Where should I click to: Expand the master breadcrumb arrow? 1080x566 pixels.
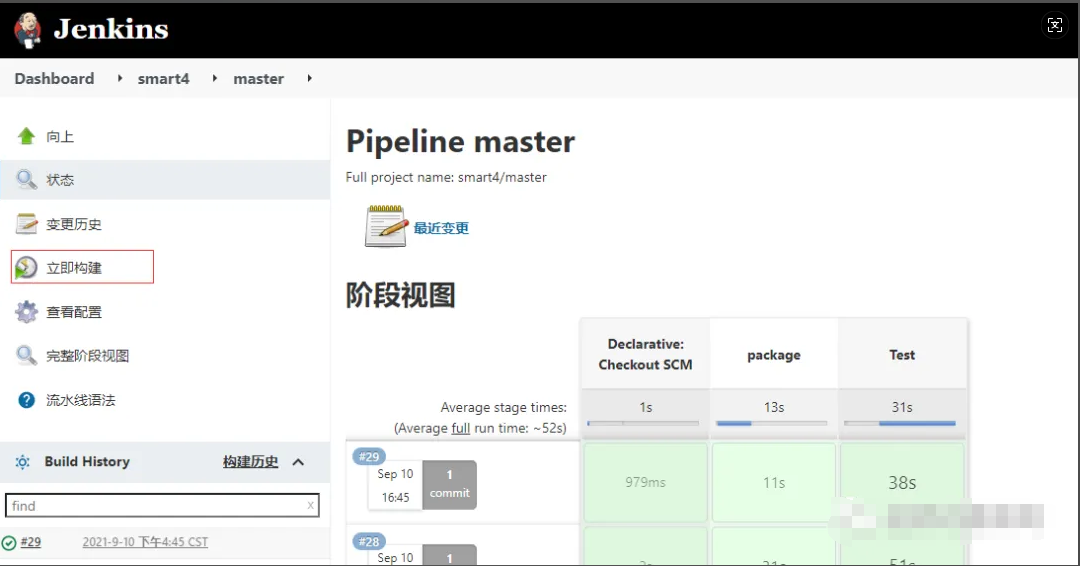(x=310, y=78)
